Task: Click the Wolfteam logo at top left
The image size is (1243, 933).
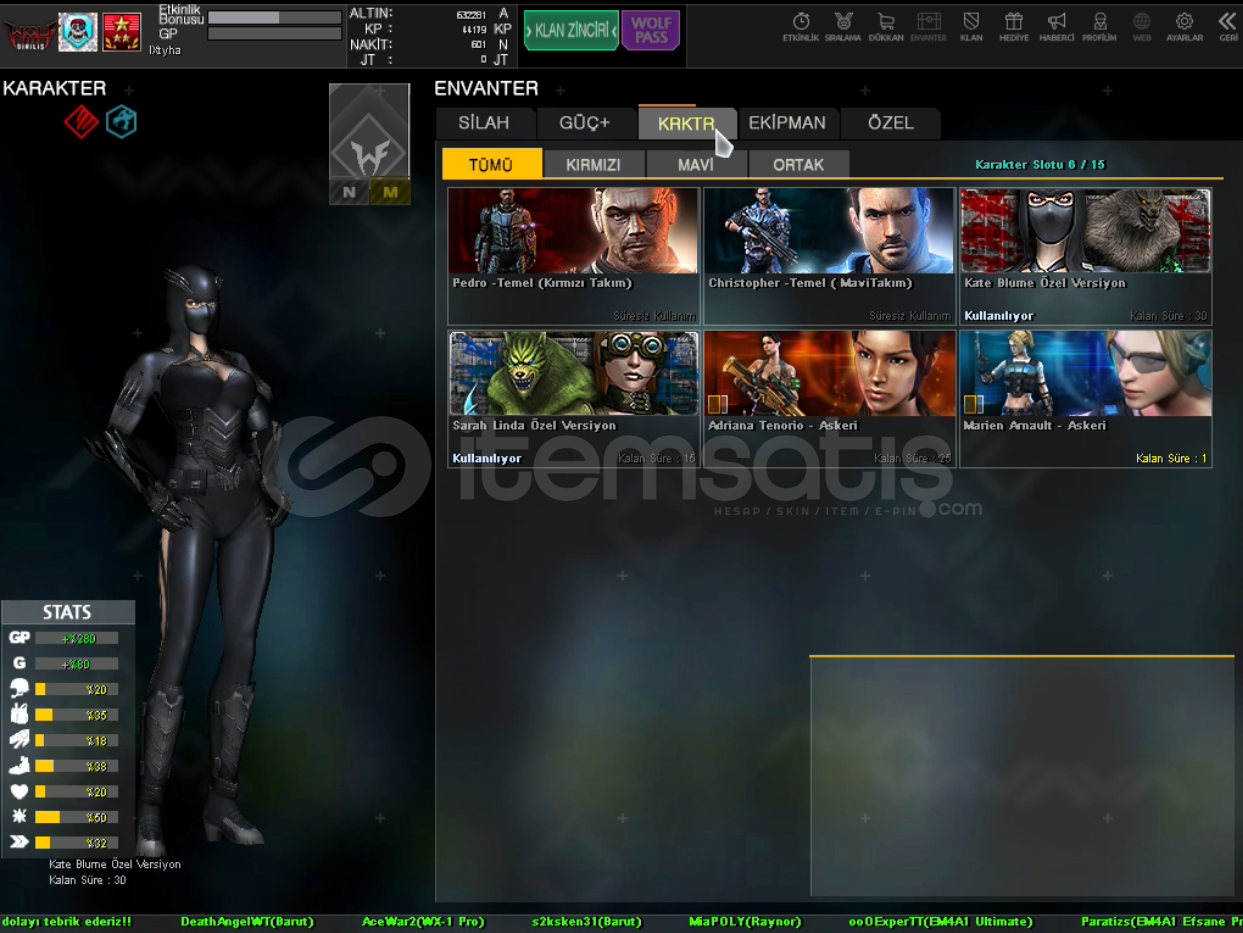Action: [x=29, y=34]
